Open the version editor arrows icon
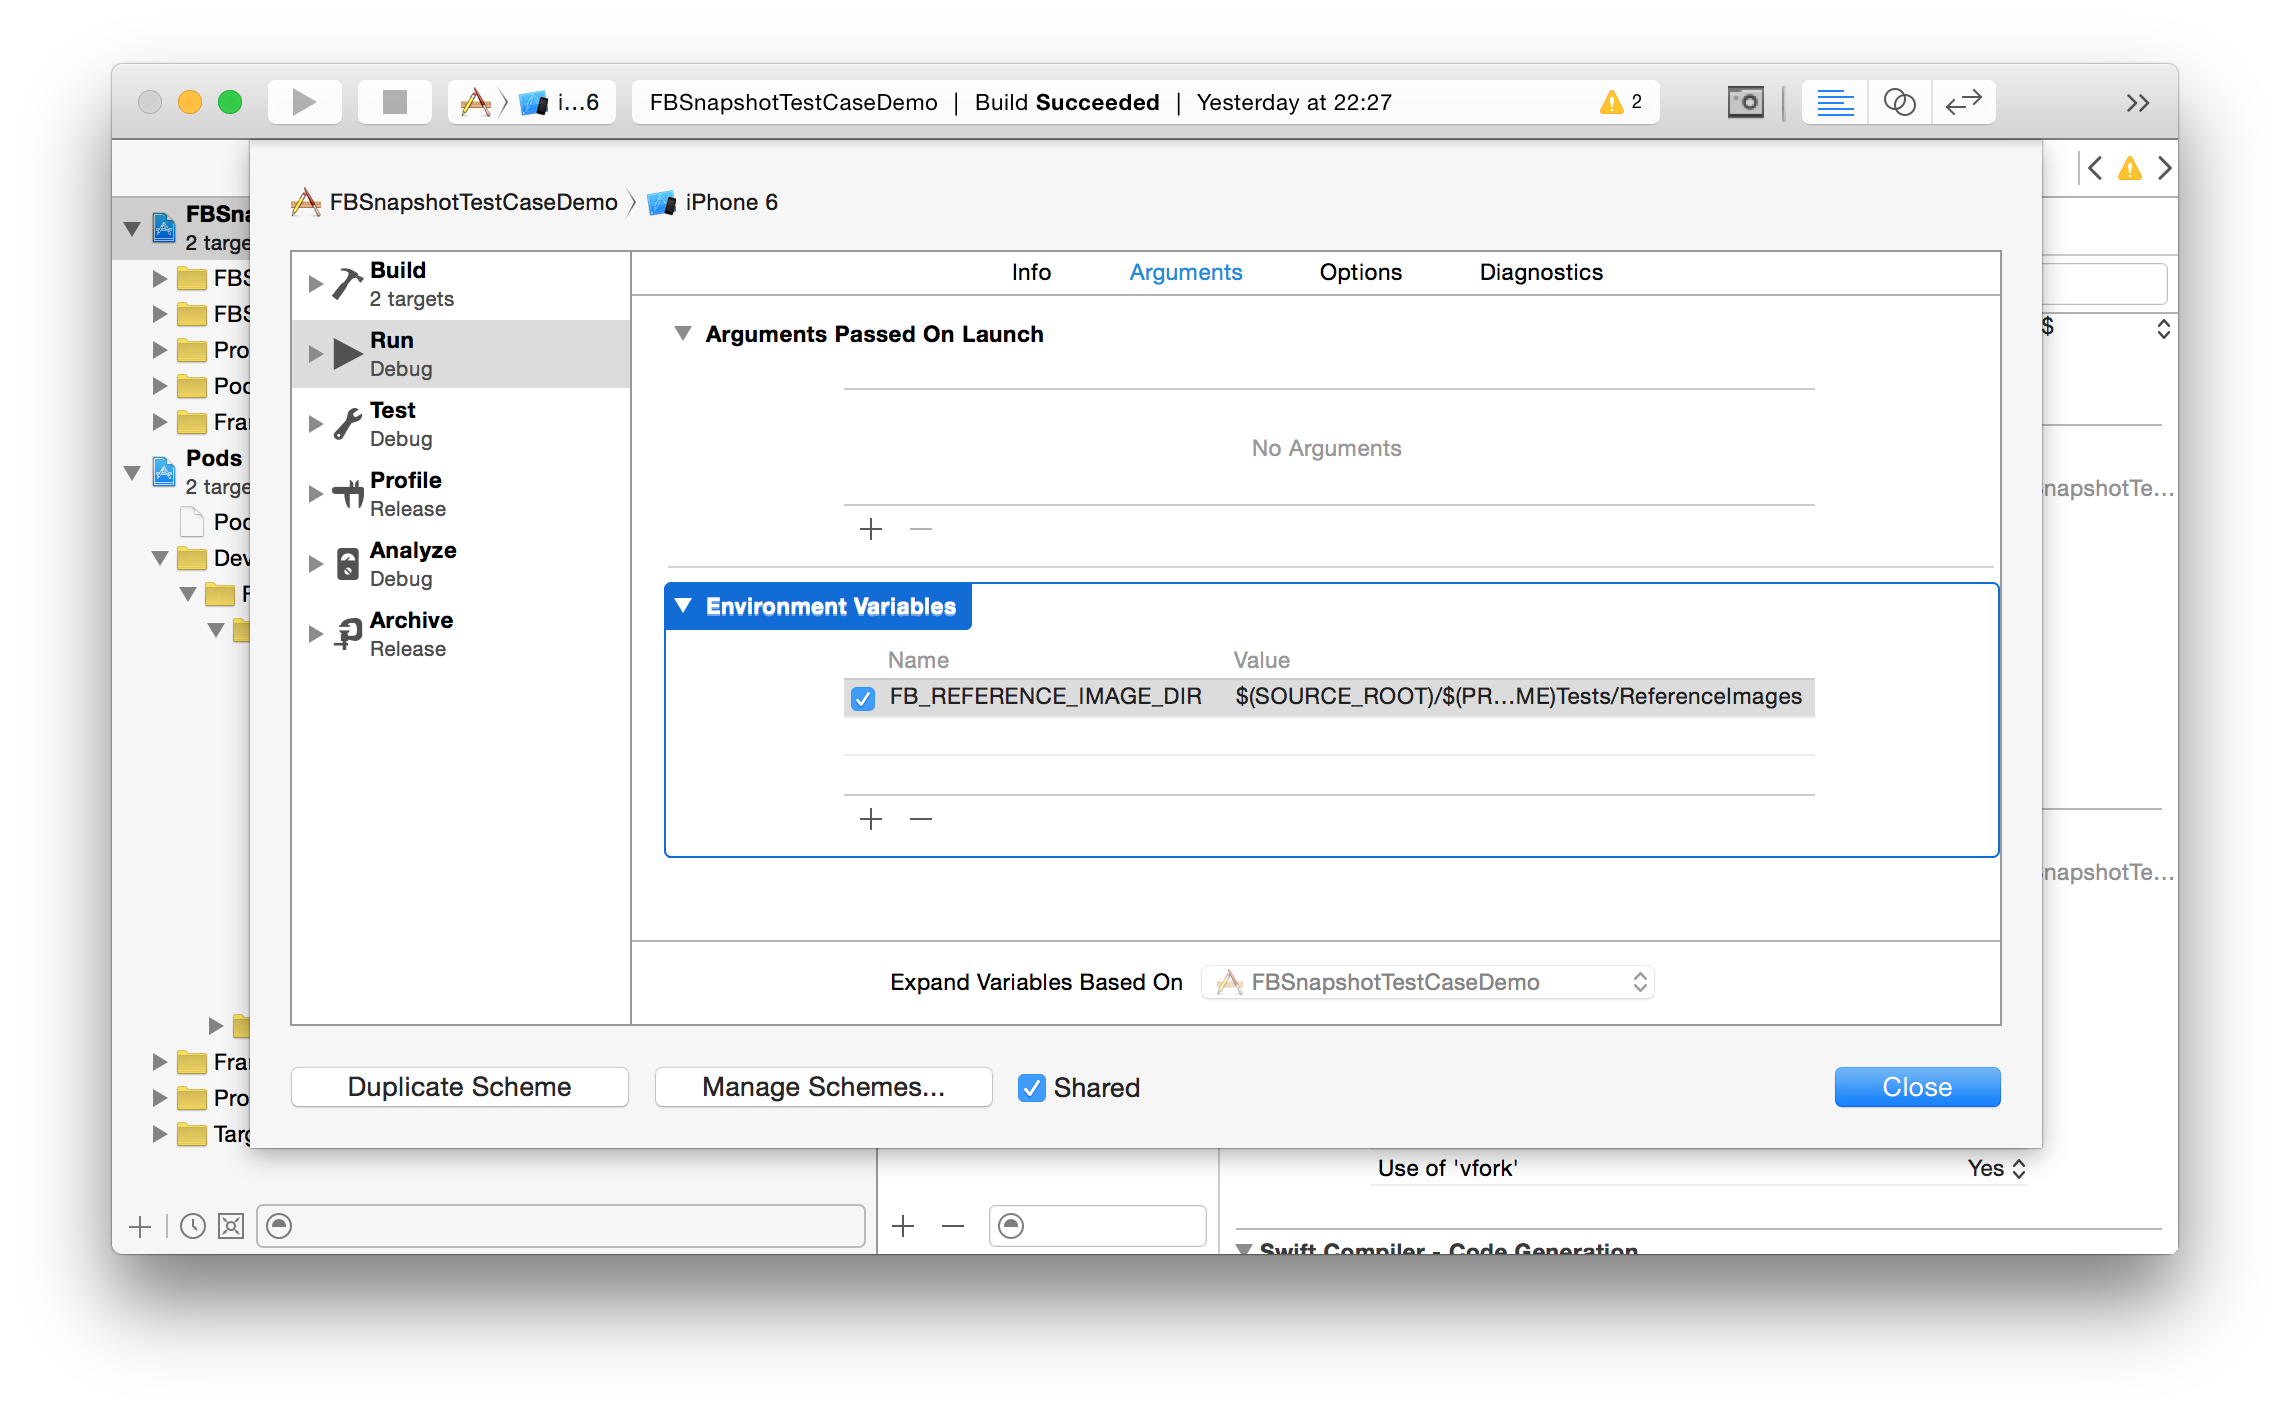Image resolution: width=2290 pixels, height=1414 pixels. (x=1963, y=102)
